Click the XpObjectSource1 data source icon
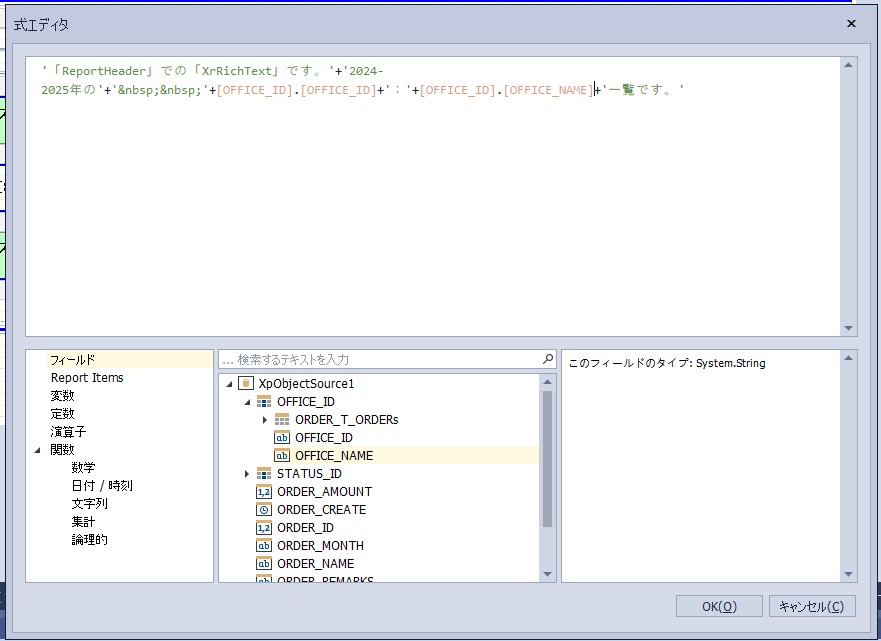This screenshot has width=881, height=641. pos(246,384)
